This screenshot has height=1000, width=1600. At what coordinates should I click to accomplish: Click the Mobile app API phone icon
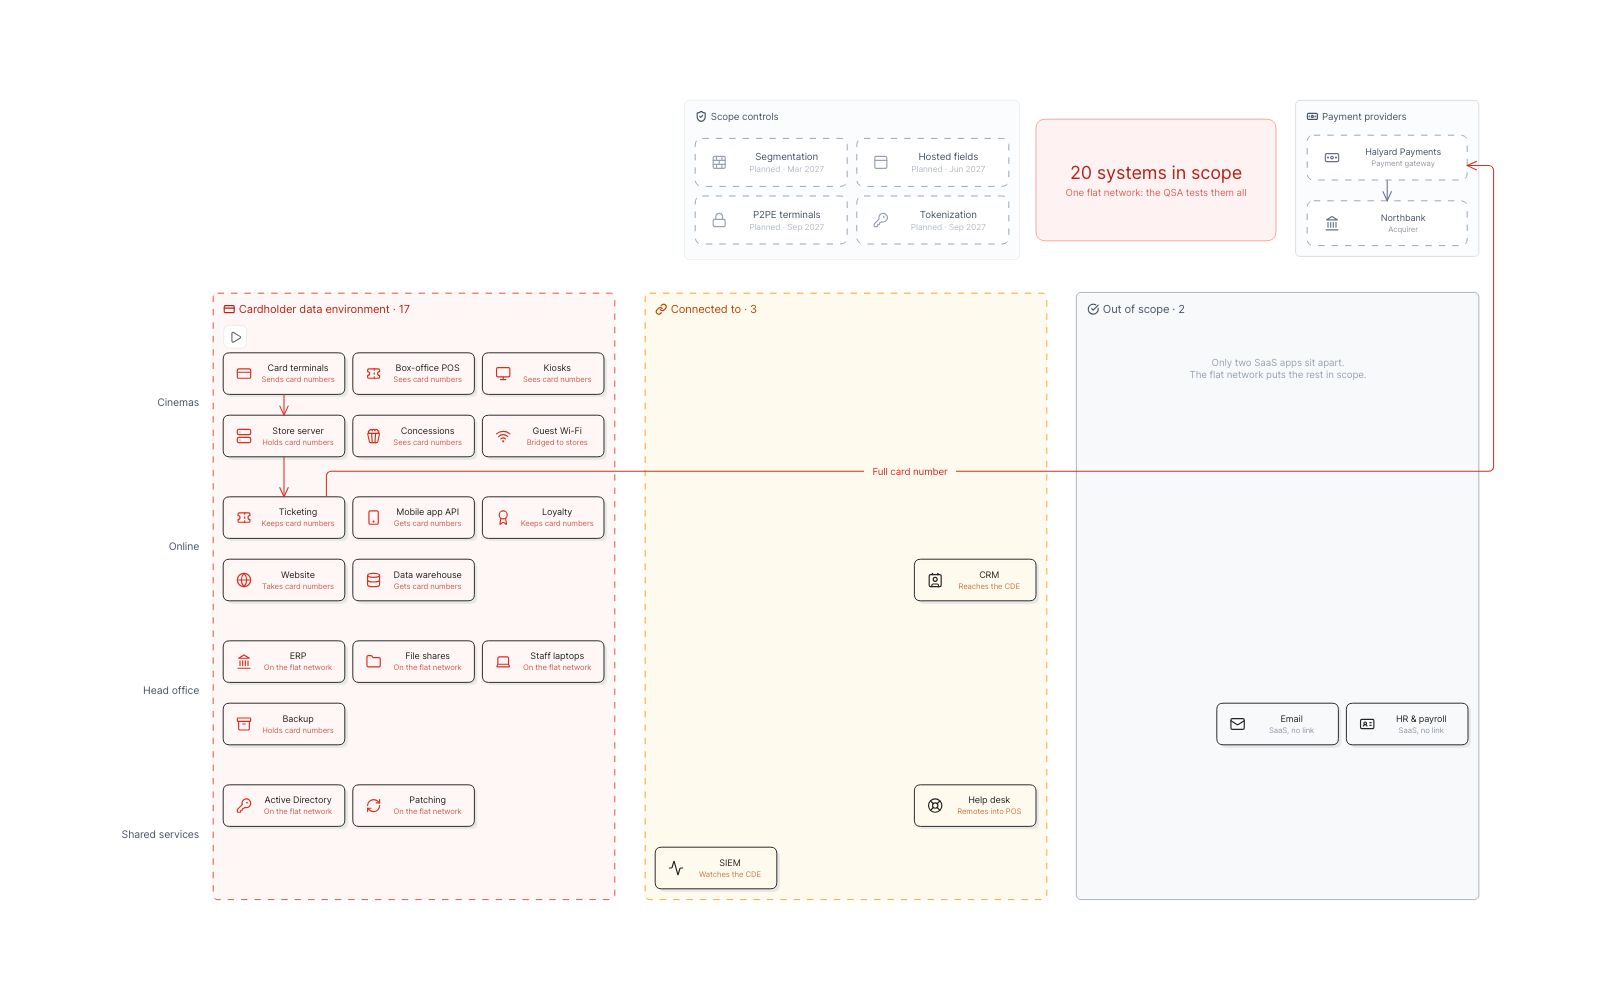click(374, 518)
